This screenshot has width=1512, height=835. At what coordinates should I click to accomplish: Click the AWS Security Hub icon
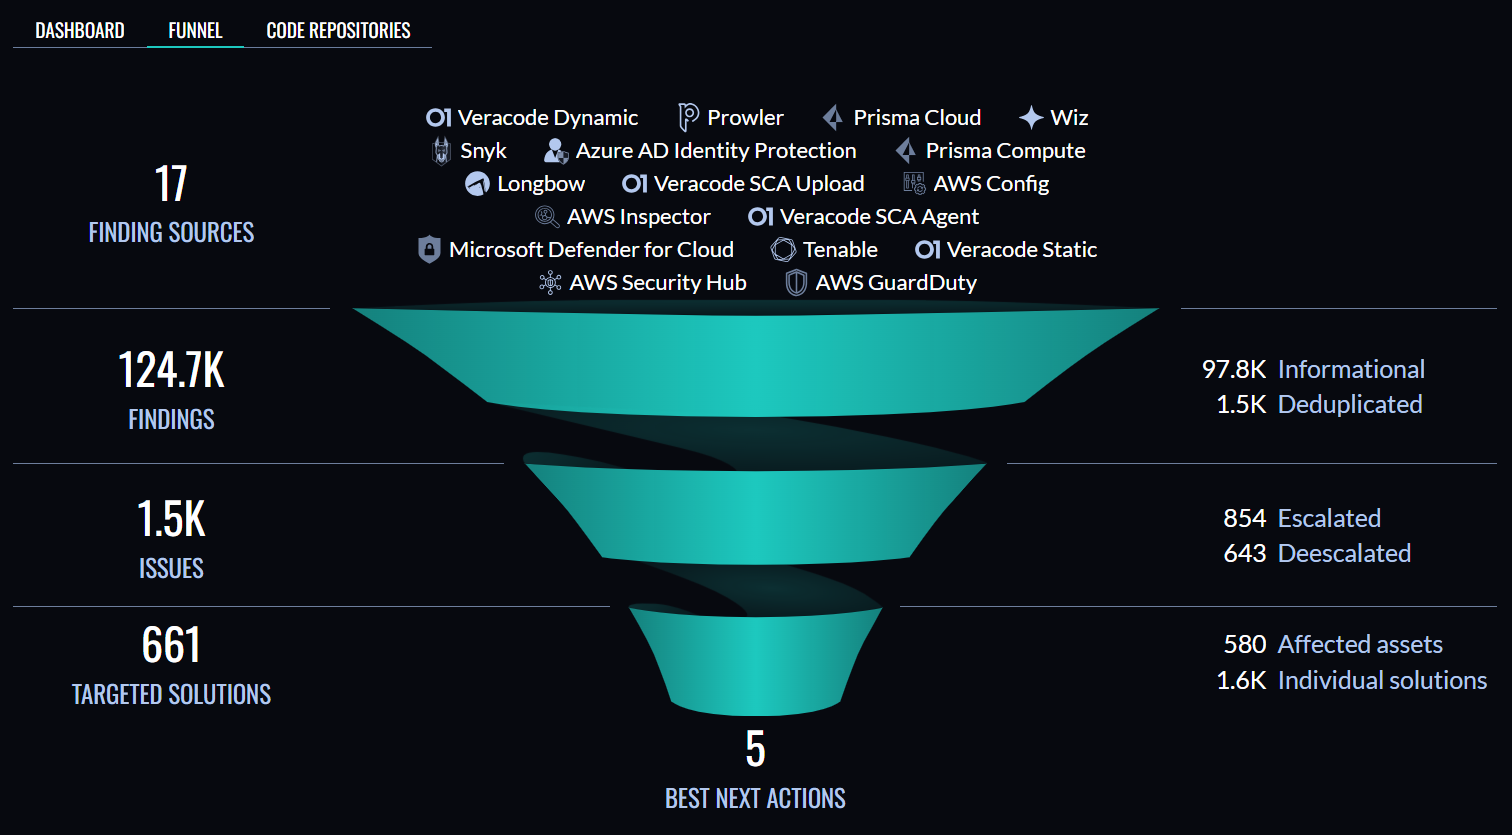(x=550, y=283)
